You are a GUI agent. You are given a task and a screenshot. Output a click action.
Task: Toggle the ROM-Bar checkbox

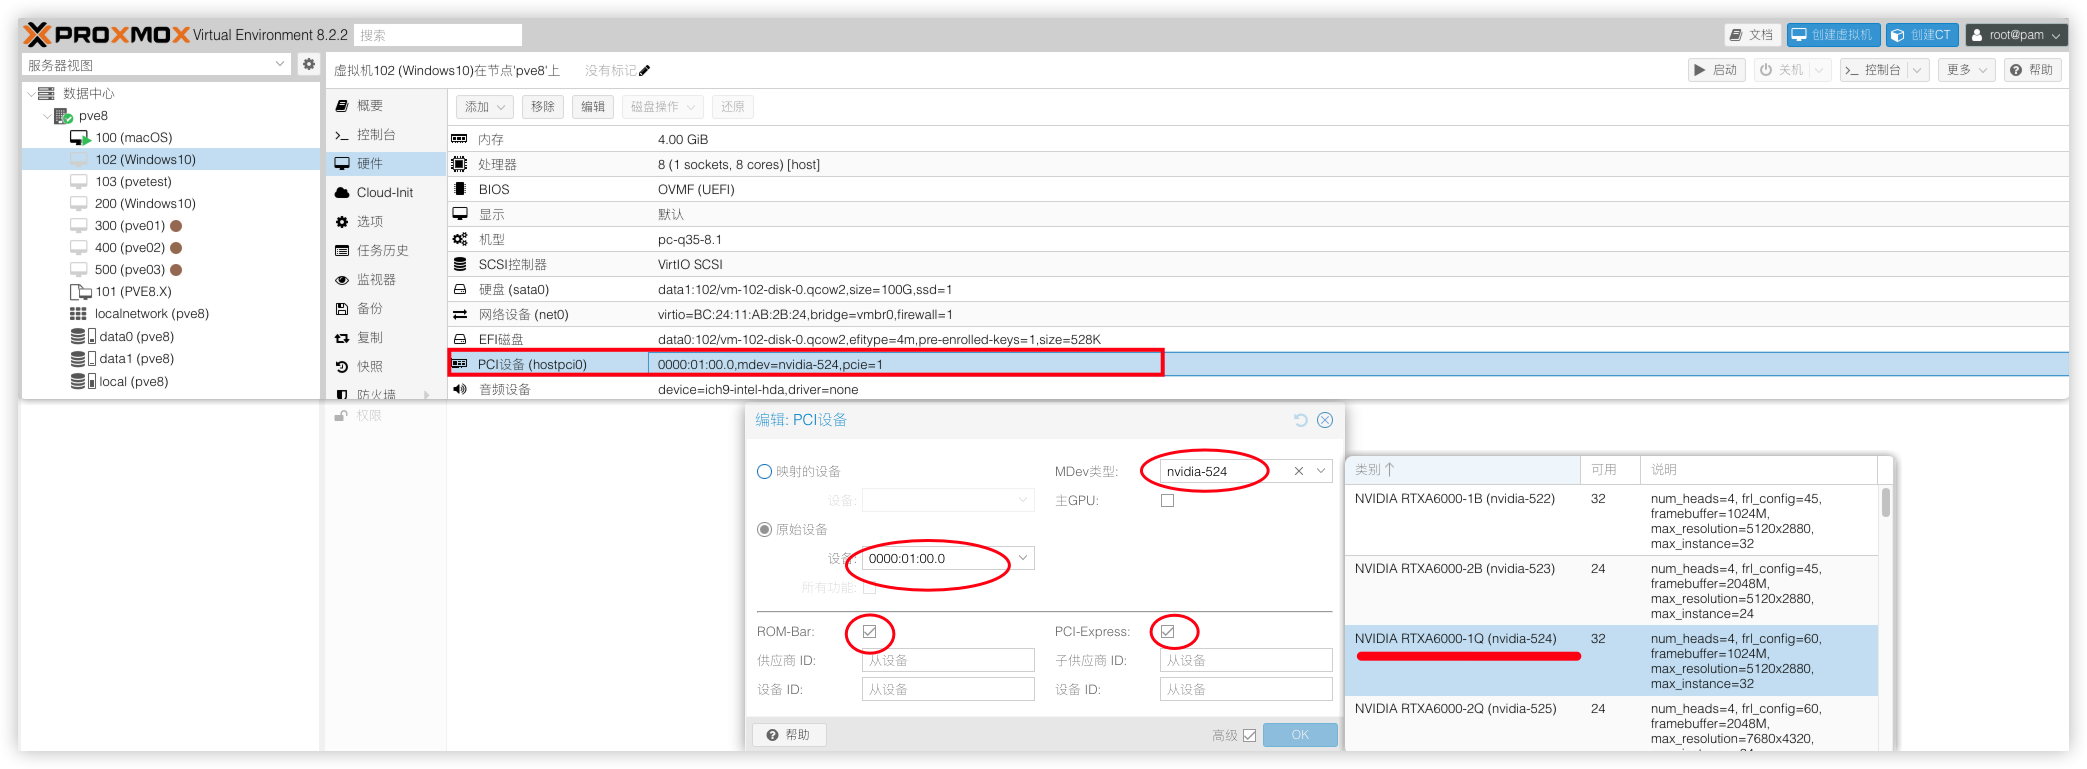pos(870,632)
